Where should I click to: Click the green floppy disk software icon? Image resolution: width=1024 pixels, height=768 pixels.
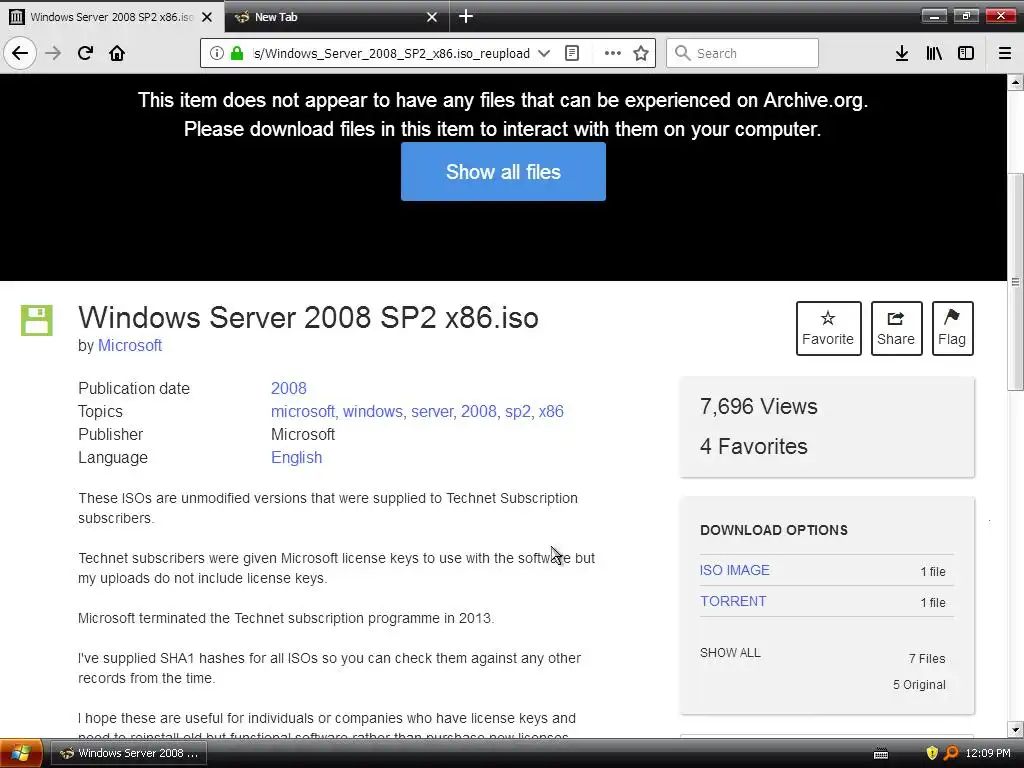click(x=37, y=320)
